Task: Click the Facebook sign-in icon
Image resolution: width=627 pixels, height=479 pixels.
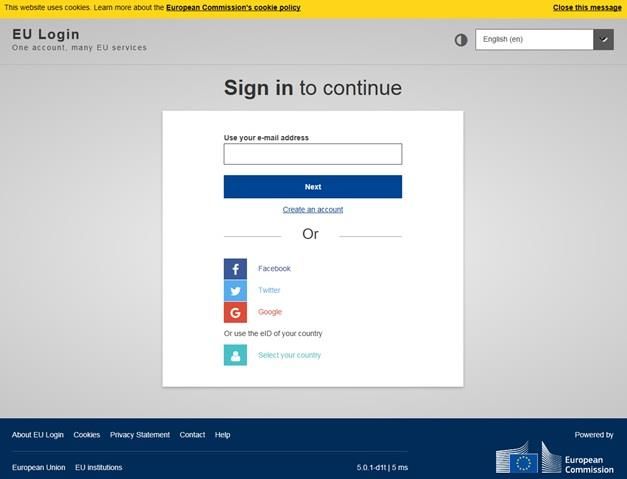Action: [235, 269]
